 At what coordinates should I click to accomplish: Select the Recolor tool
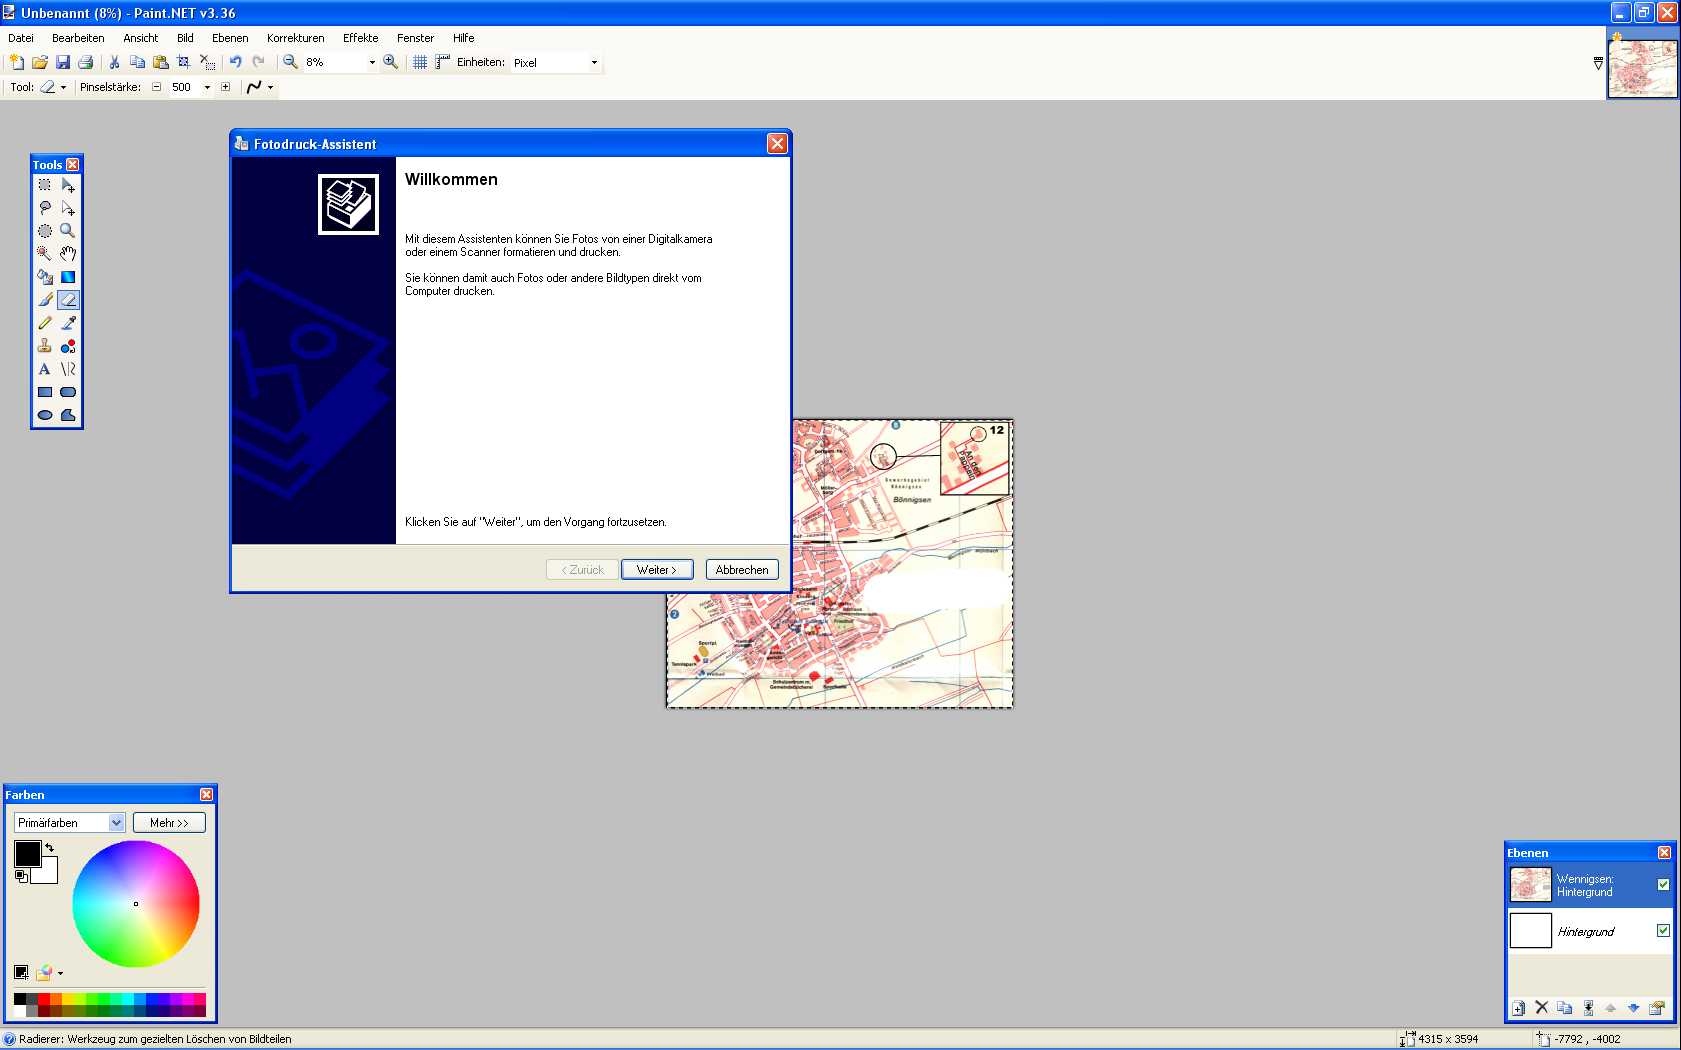[68, 346]
